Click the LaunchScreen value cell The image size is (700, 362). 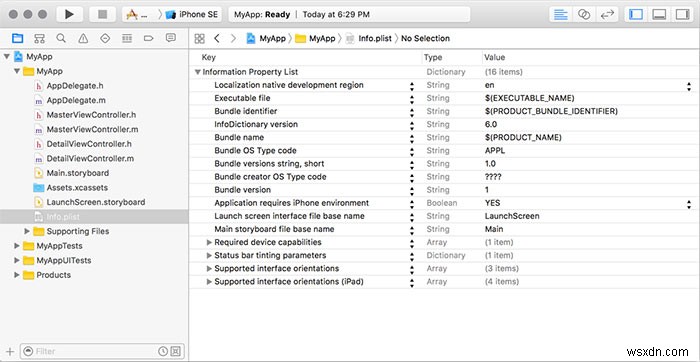tap(512, 216)
